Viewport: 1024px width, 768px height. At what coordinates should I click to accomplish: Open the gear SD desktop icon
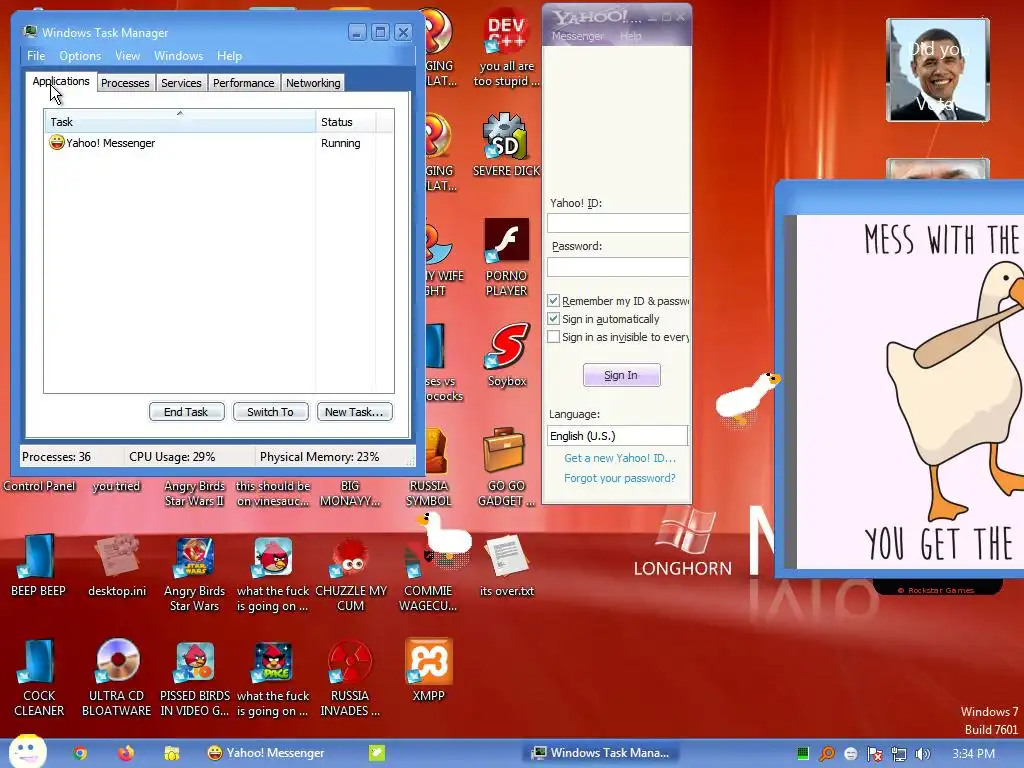506,144
